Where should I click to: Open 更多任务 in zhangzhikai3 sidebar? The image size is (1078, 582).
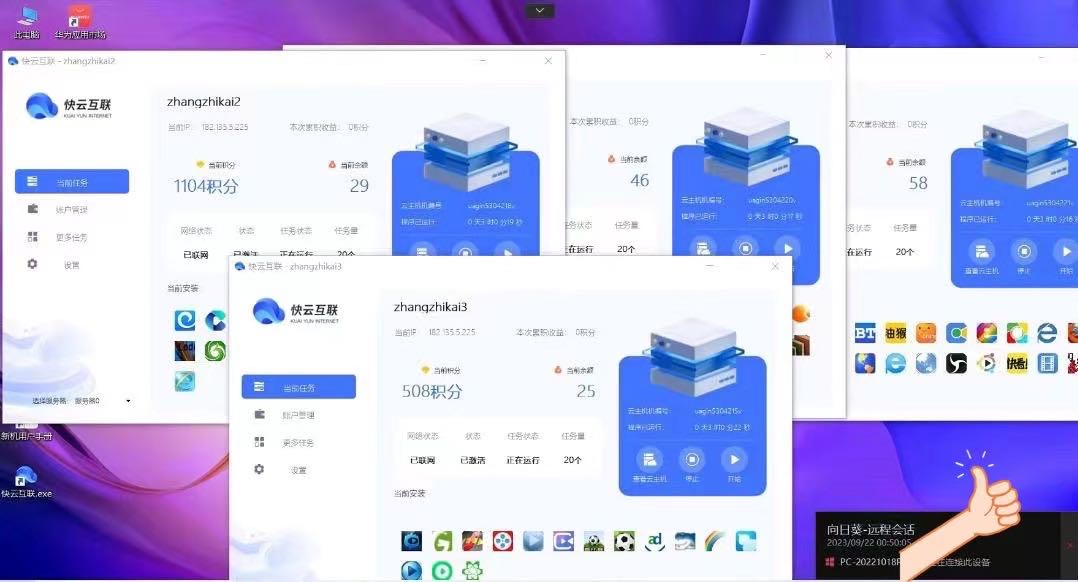[298, 443]
